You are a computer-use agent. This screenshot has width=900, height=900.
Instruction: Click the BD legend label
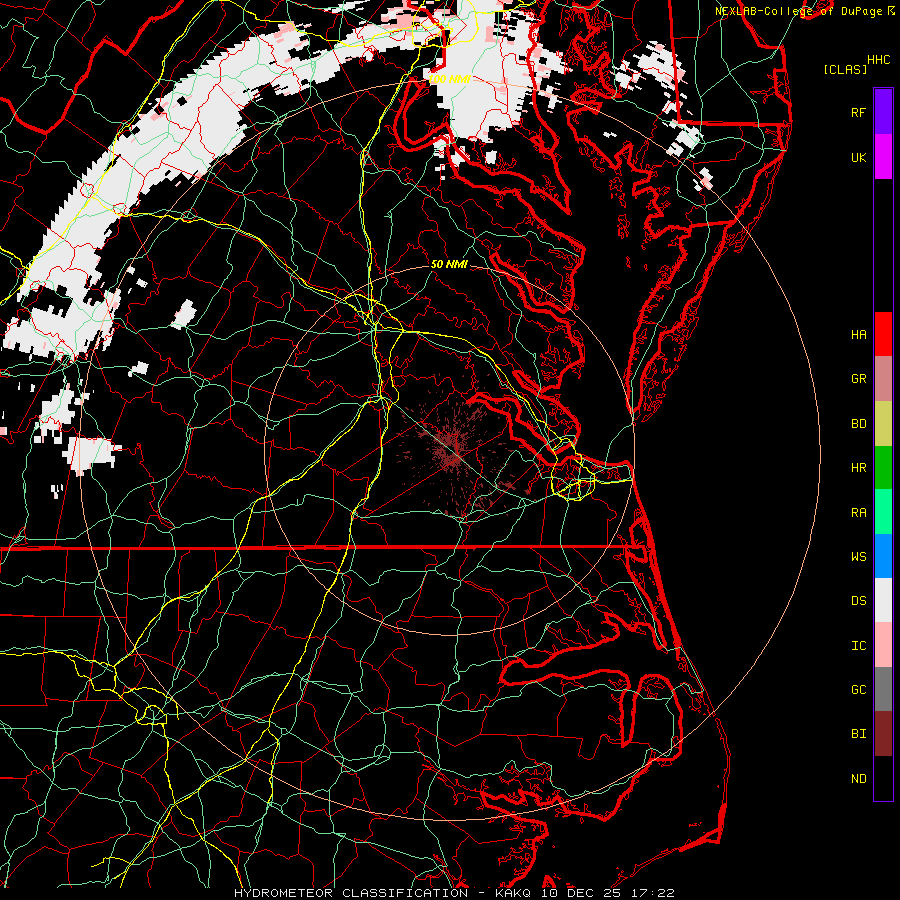859,424
